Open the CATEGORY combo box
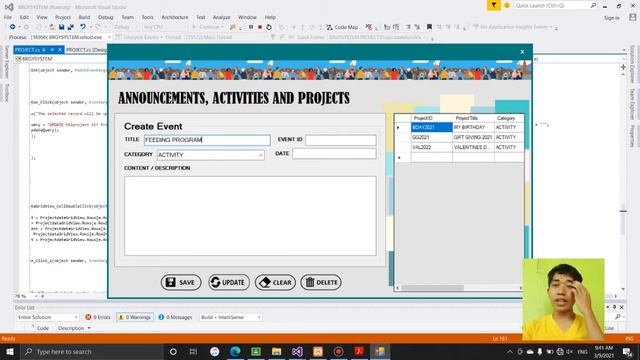640x360 pixels. (x=211, y=155)
